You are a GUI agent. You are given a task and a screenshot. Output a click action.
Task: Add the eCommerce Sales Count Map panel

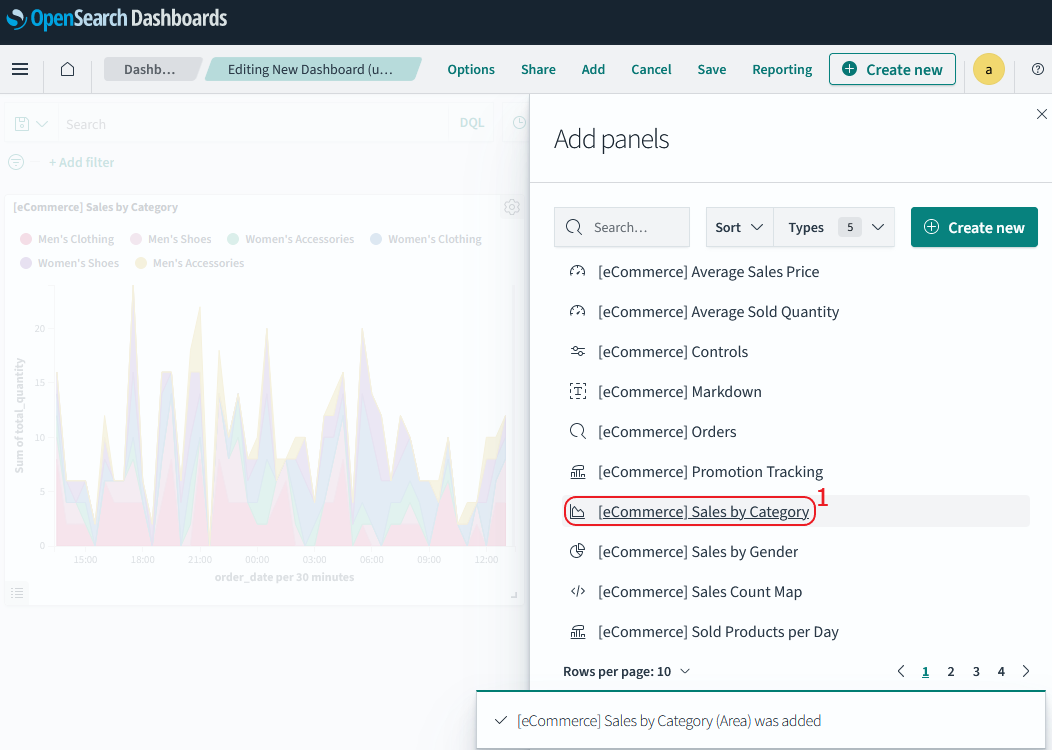click(x=700, y=592)
